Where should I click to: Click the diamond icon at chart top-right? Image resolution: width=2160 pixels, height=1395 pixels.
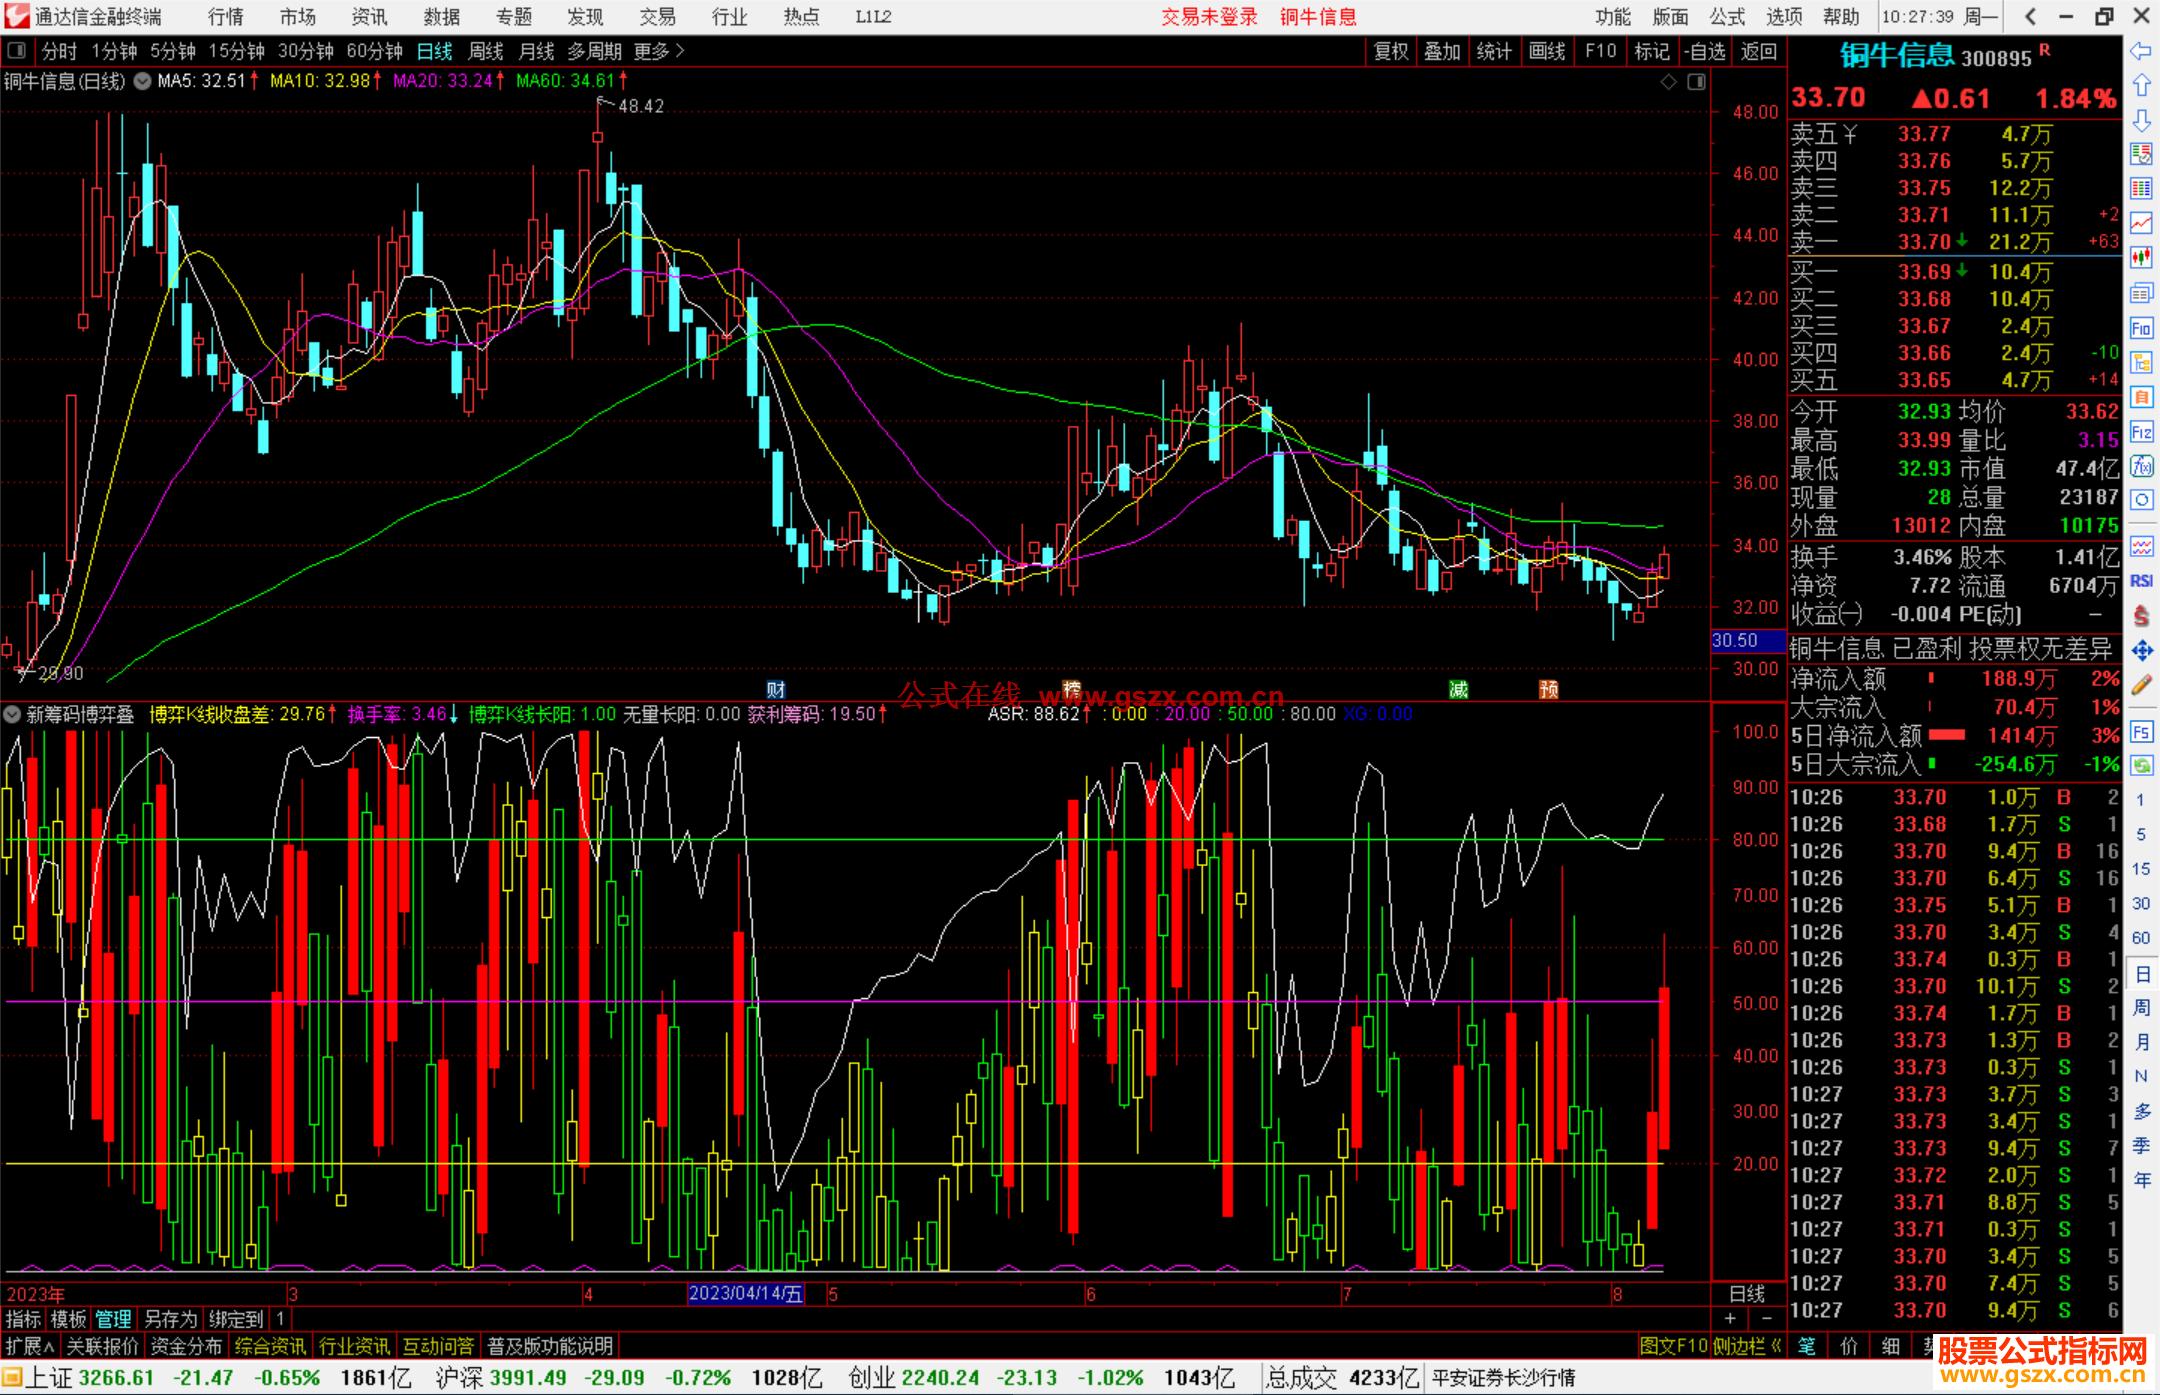[1669, 82]
